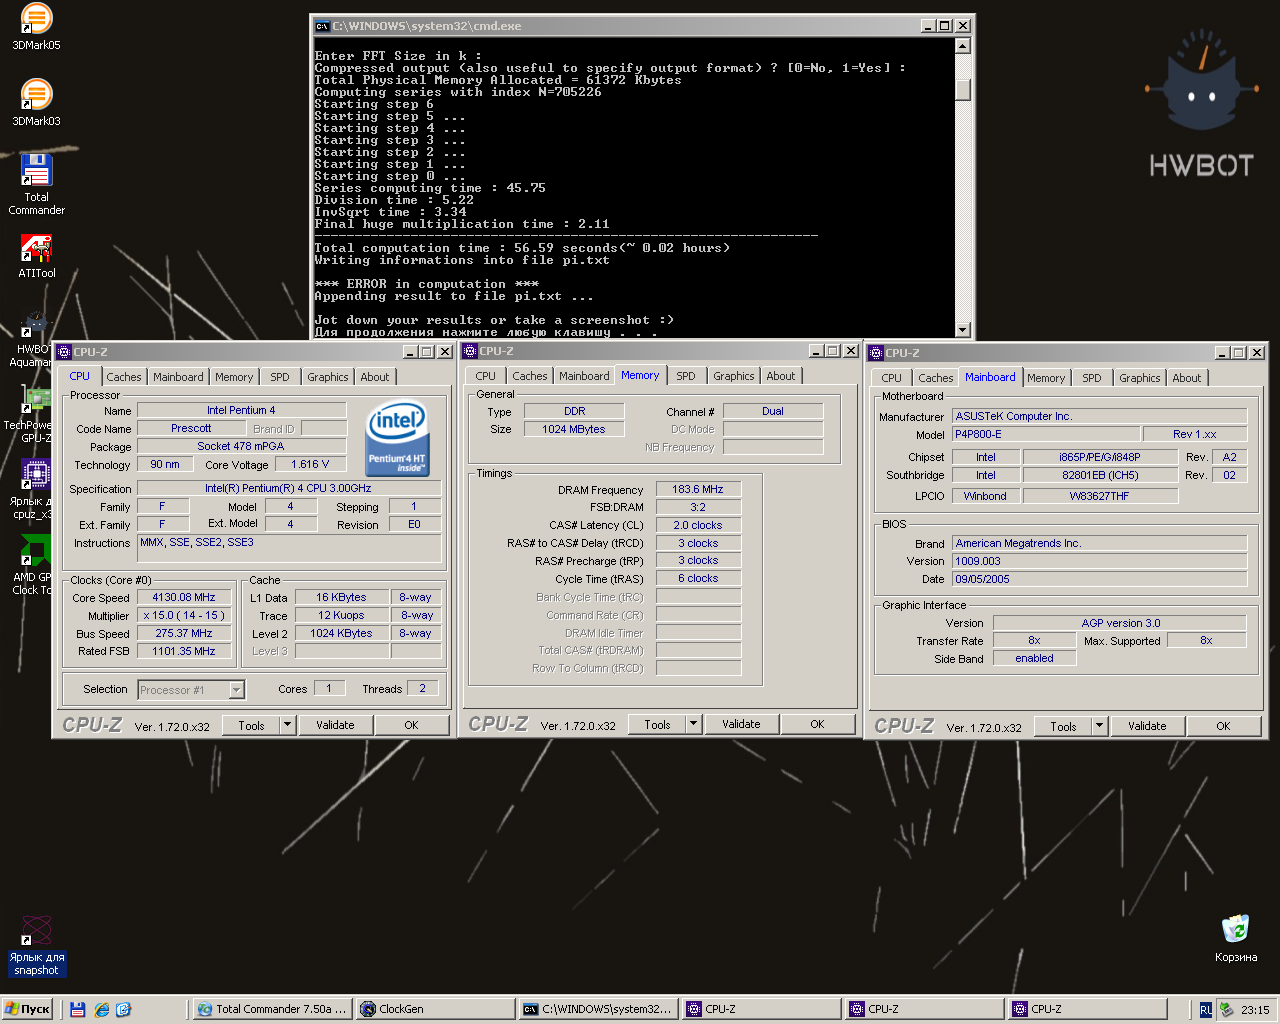The image size is (1280, 1024).
Task: Expand Tools dropdown arrow in left CPU-Z
Action: 288,725
